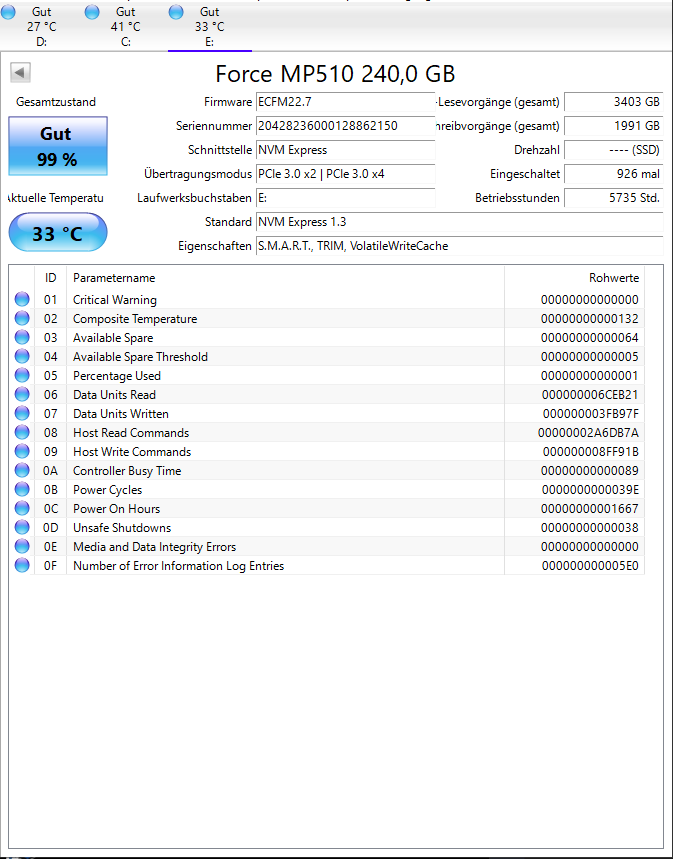This screenshot has width=673, height=859.
Task: Click status orb of Media and Data Integrity Errors row
Action: 22,546
